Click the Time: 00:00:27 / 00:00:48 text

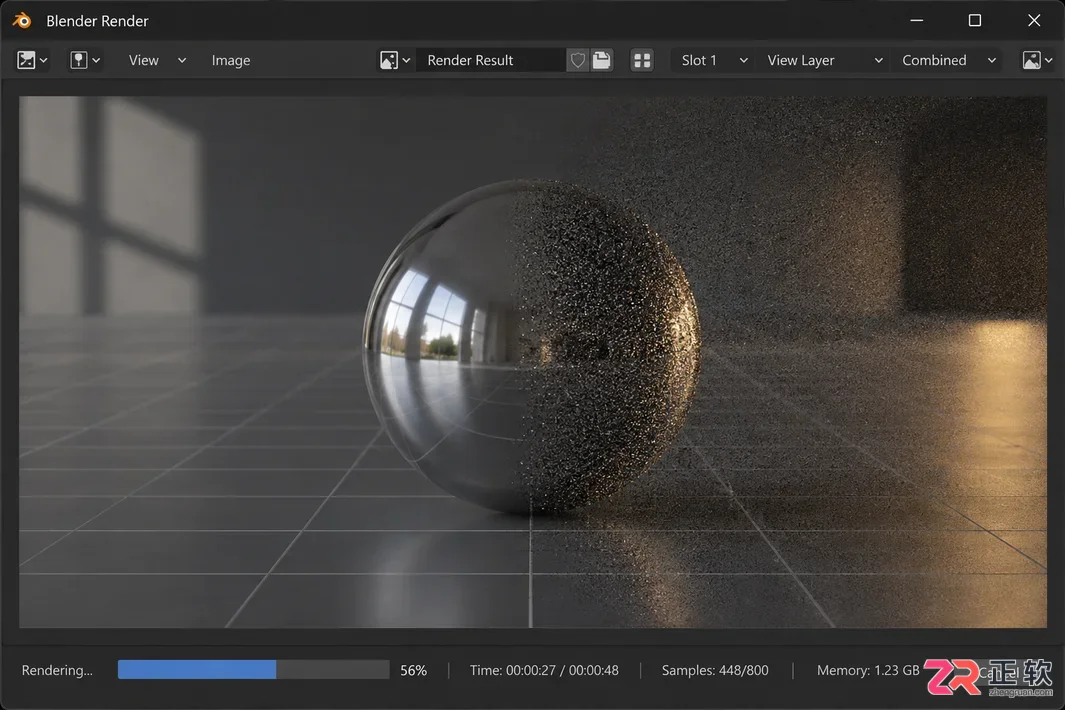544,670
